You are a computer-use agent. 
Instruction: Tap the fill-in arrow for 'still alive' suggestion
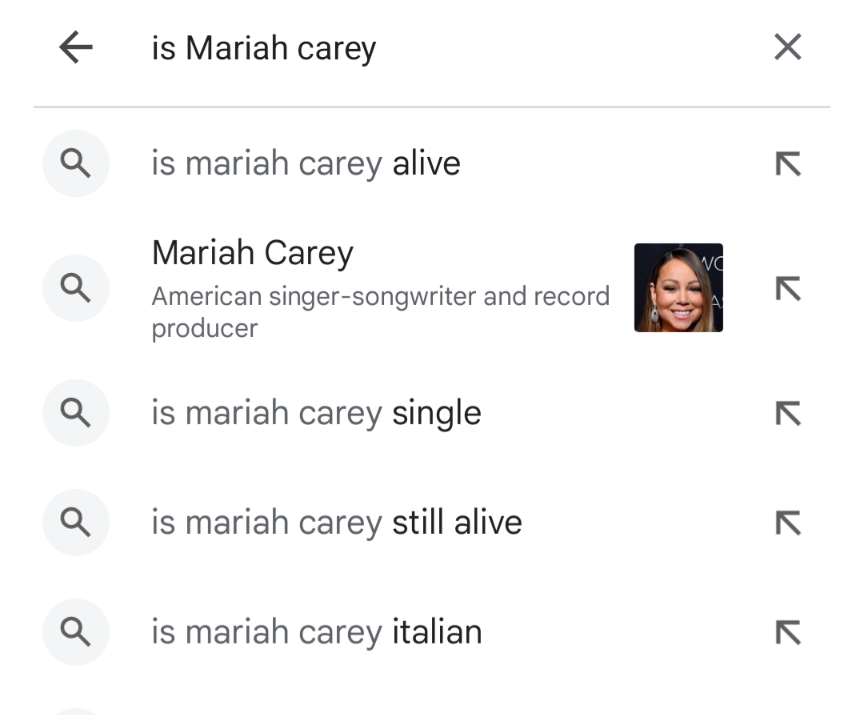(x=788, y=522)
